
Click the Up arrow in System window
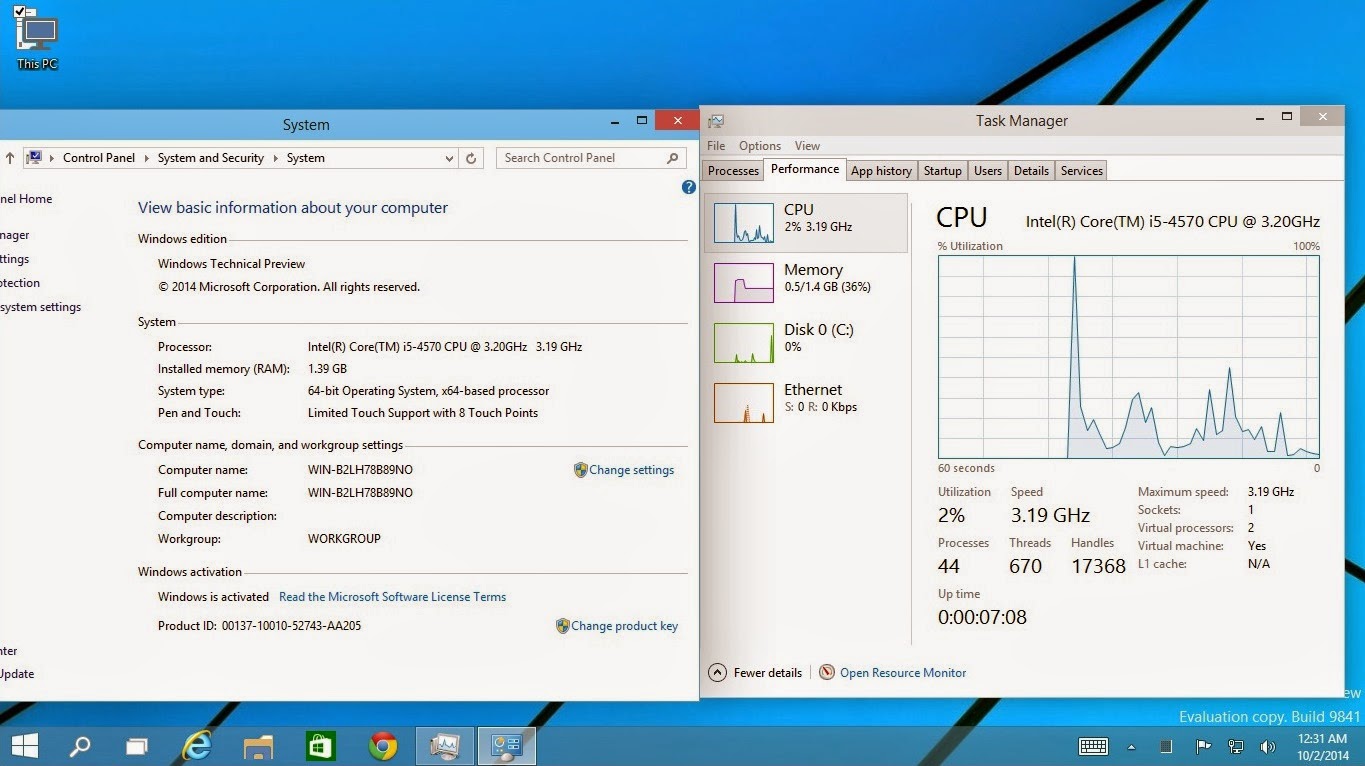10,158
